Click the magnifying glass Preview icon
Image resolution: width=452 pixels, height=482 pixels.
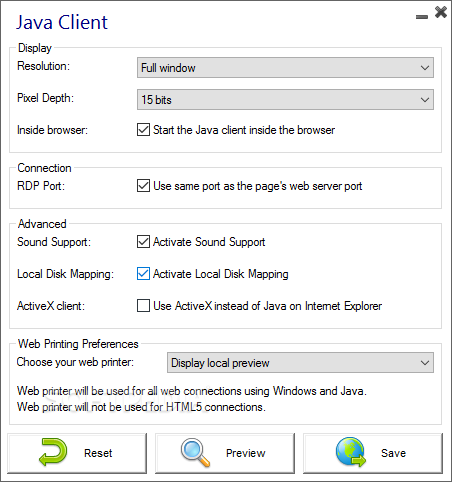195,452
